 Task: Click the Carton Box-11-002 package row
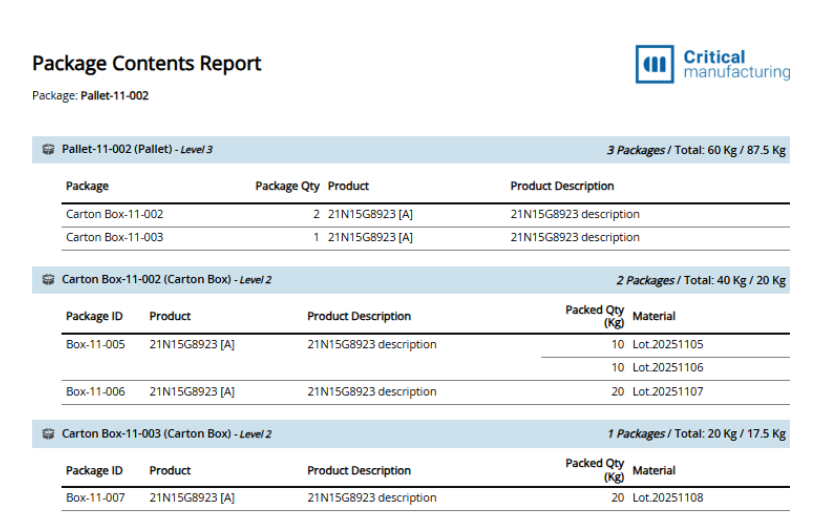click(114, 214)
